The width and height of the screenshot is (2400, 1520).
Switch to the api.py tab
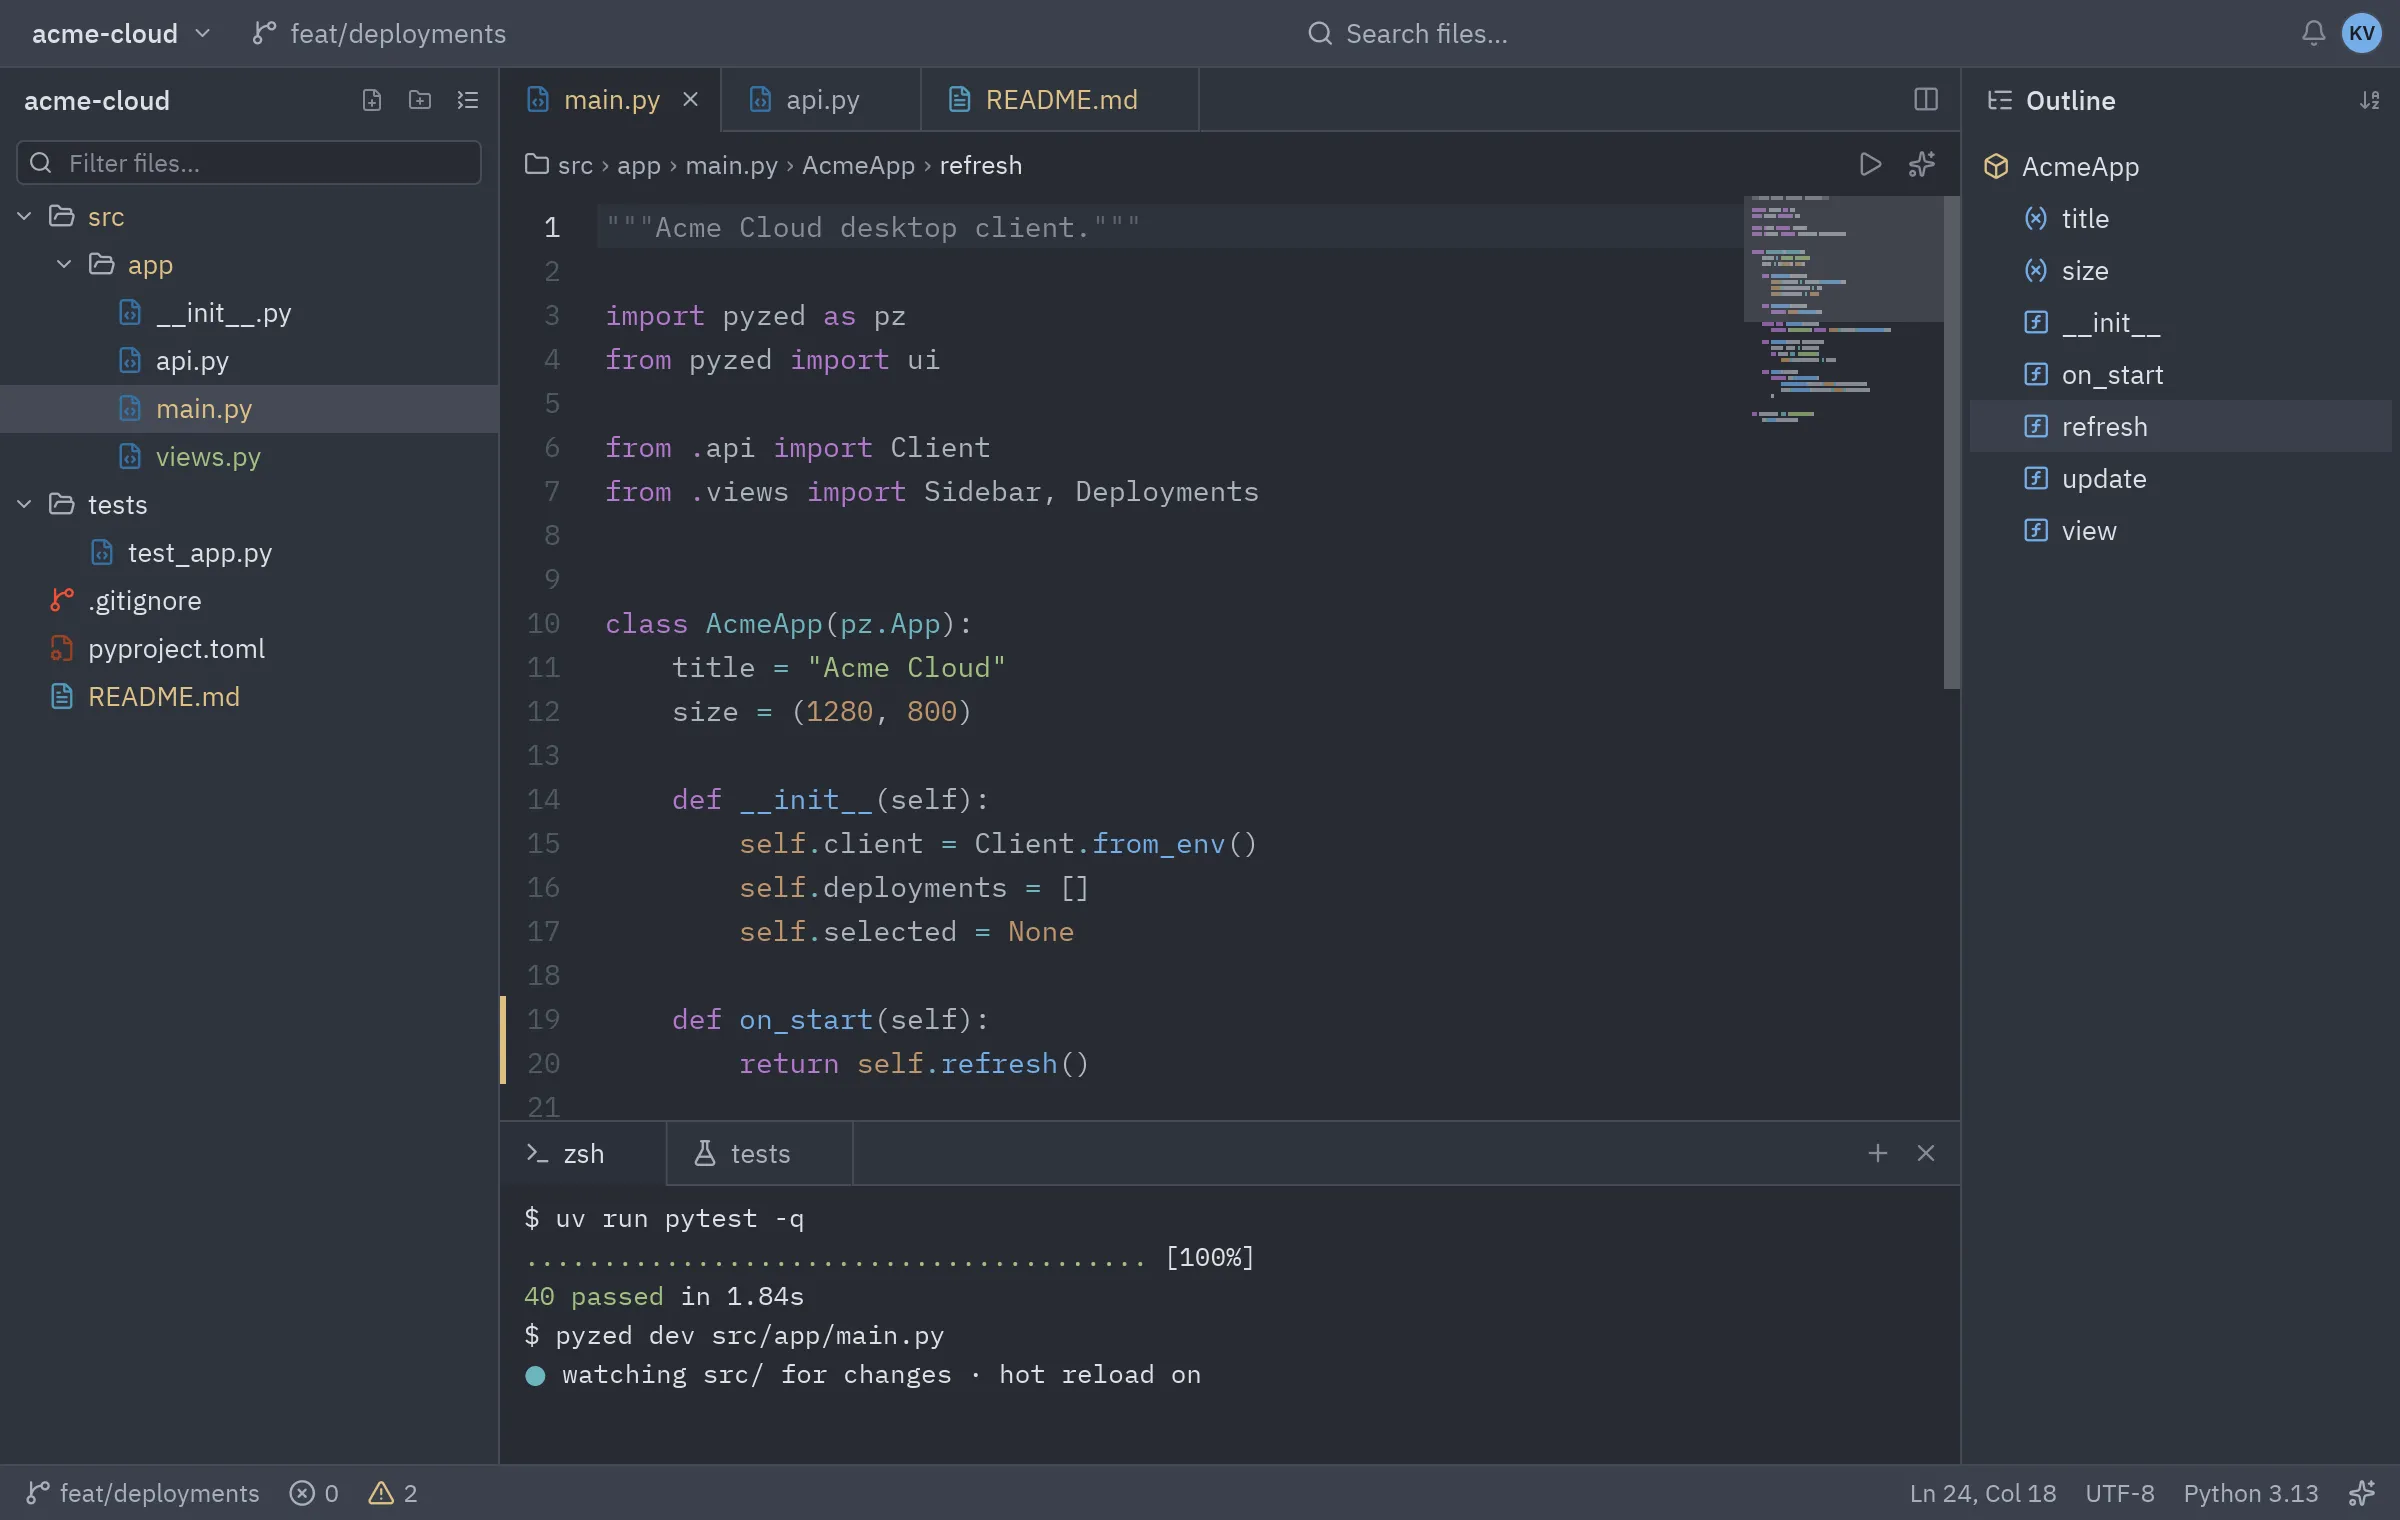point(820,99)
